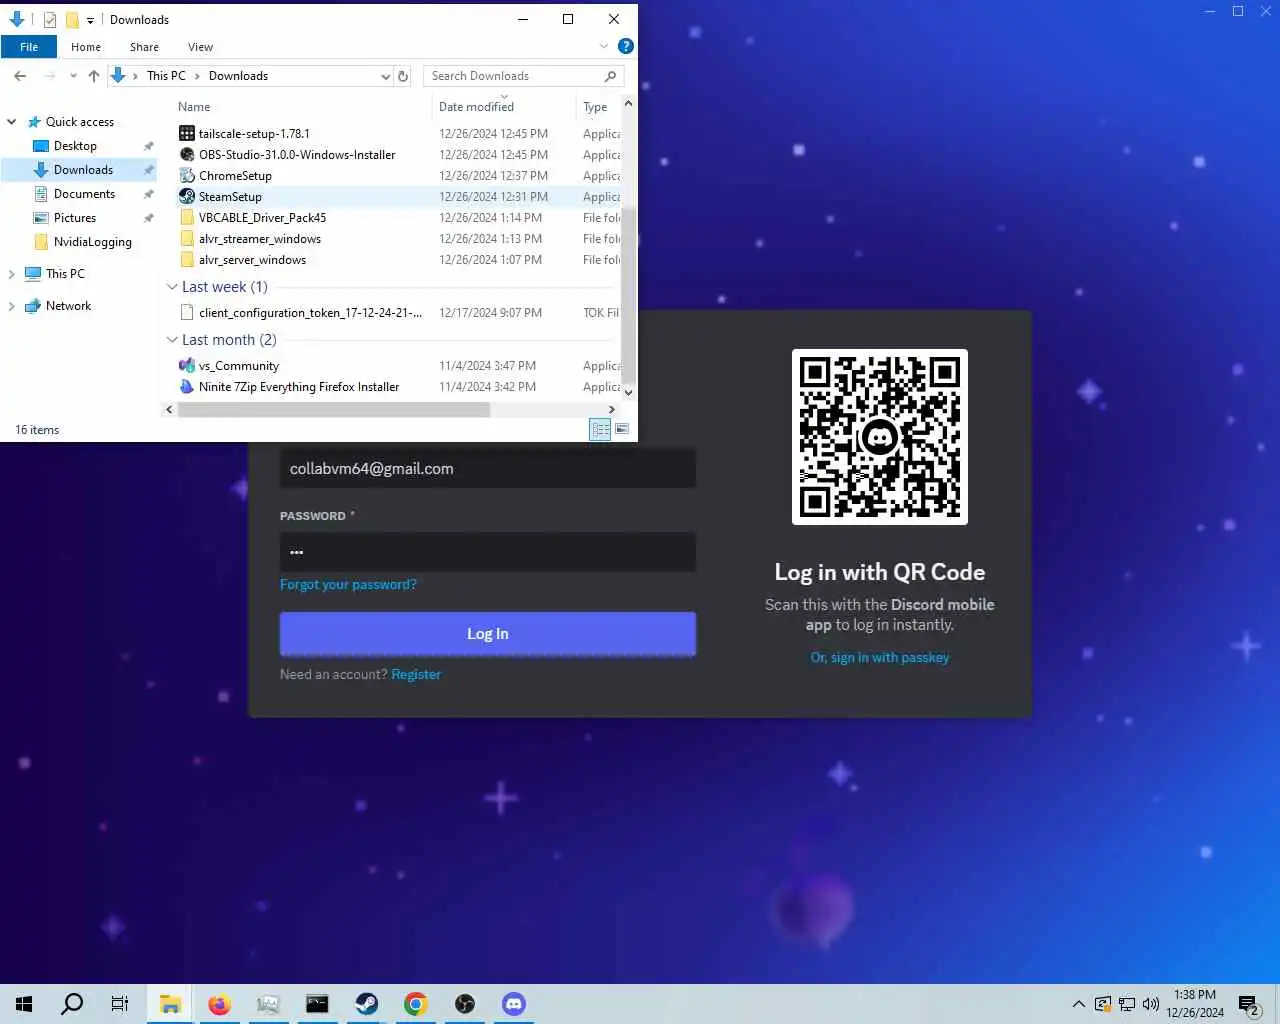Open the Share ribbon tab
This screenshot has height=1024, width=1280.
(144, 47)
